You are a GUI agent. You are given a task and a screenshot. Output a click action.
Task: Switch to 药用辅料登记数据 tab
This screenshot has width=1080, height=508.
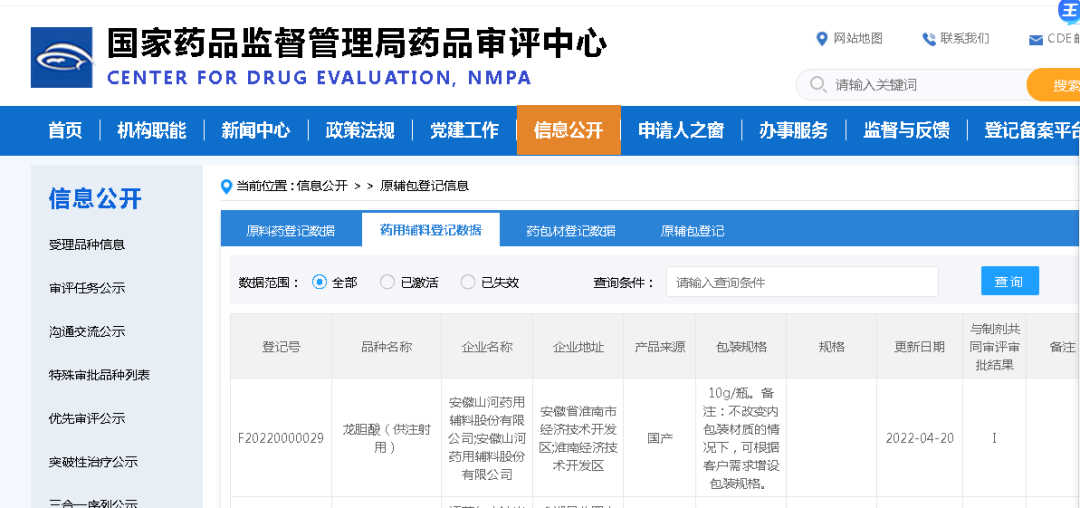click(430, 230)
